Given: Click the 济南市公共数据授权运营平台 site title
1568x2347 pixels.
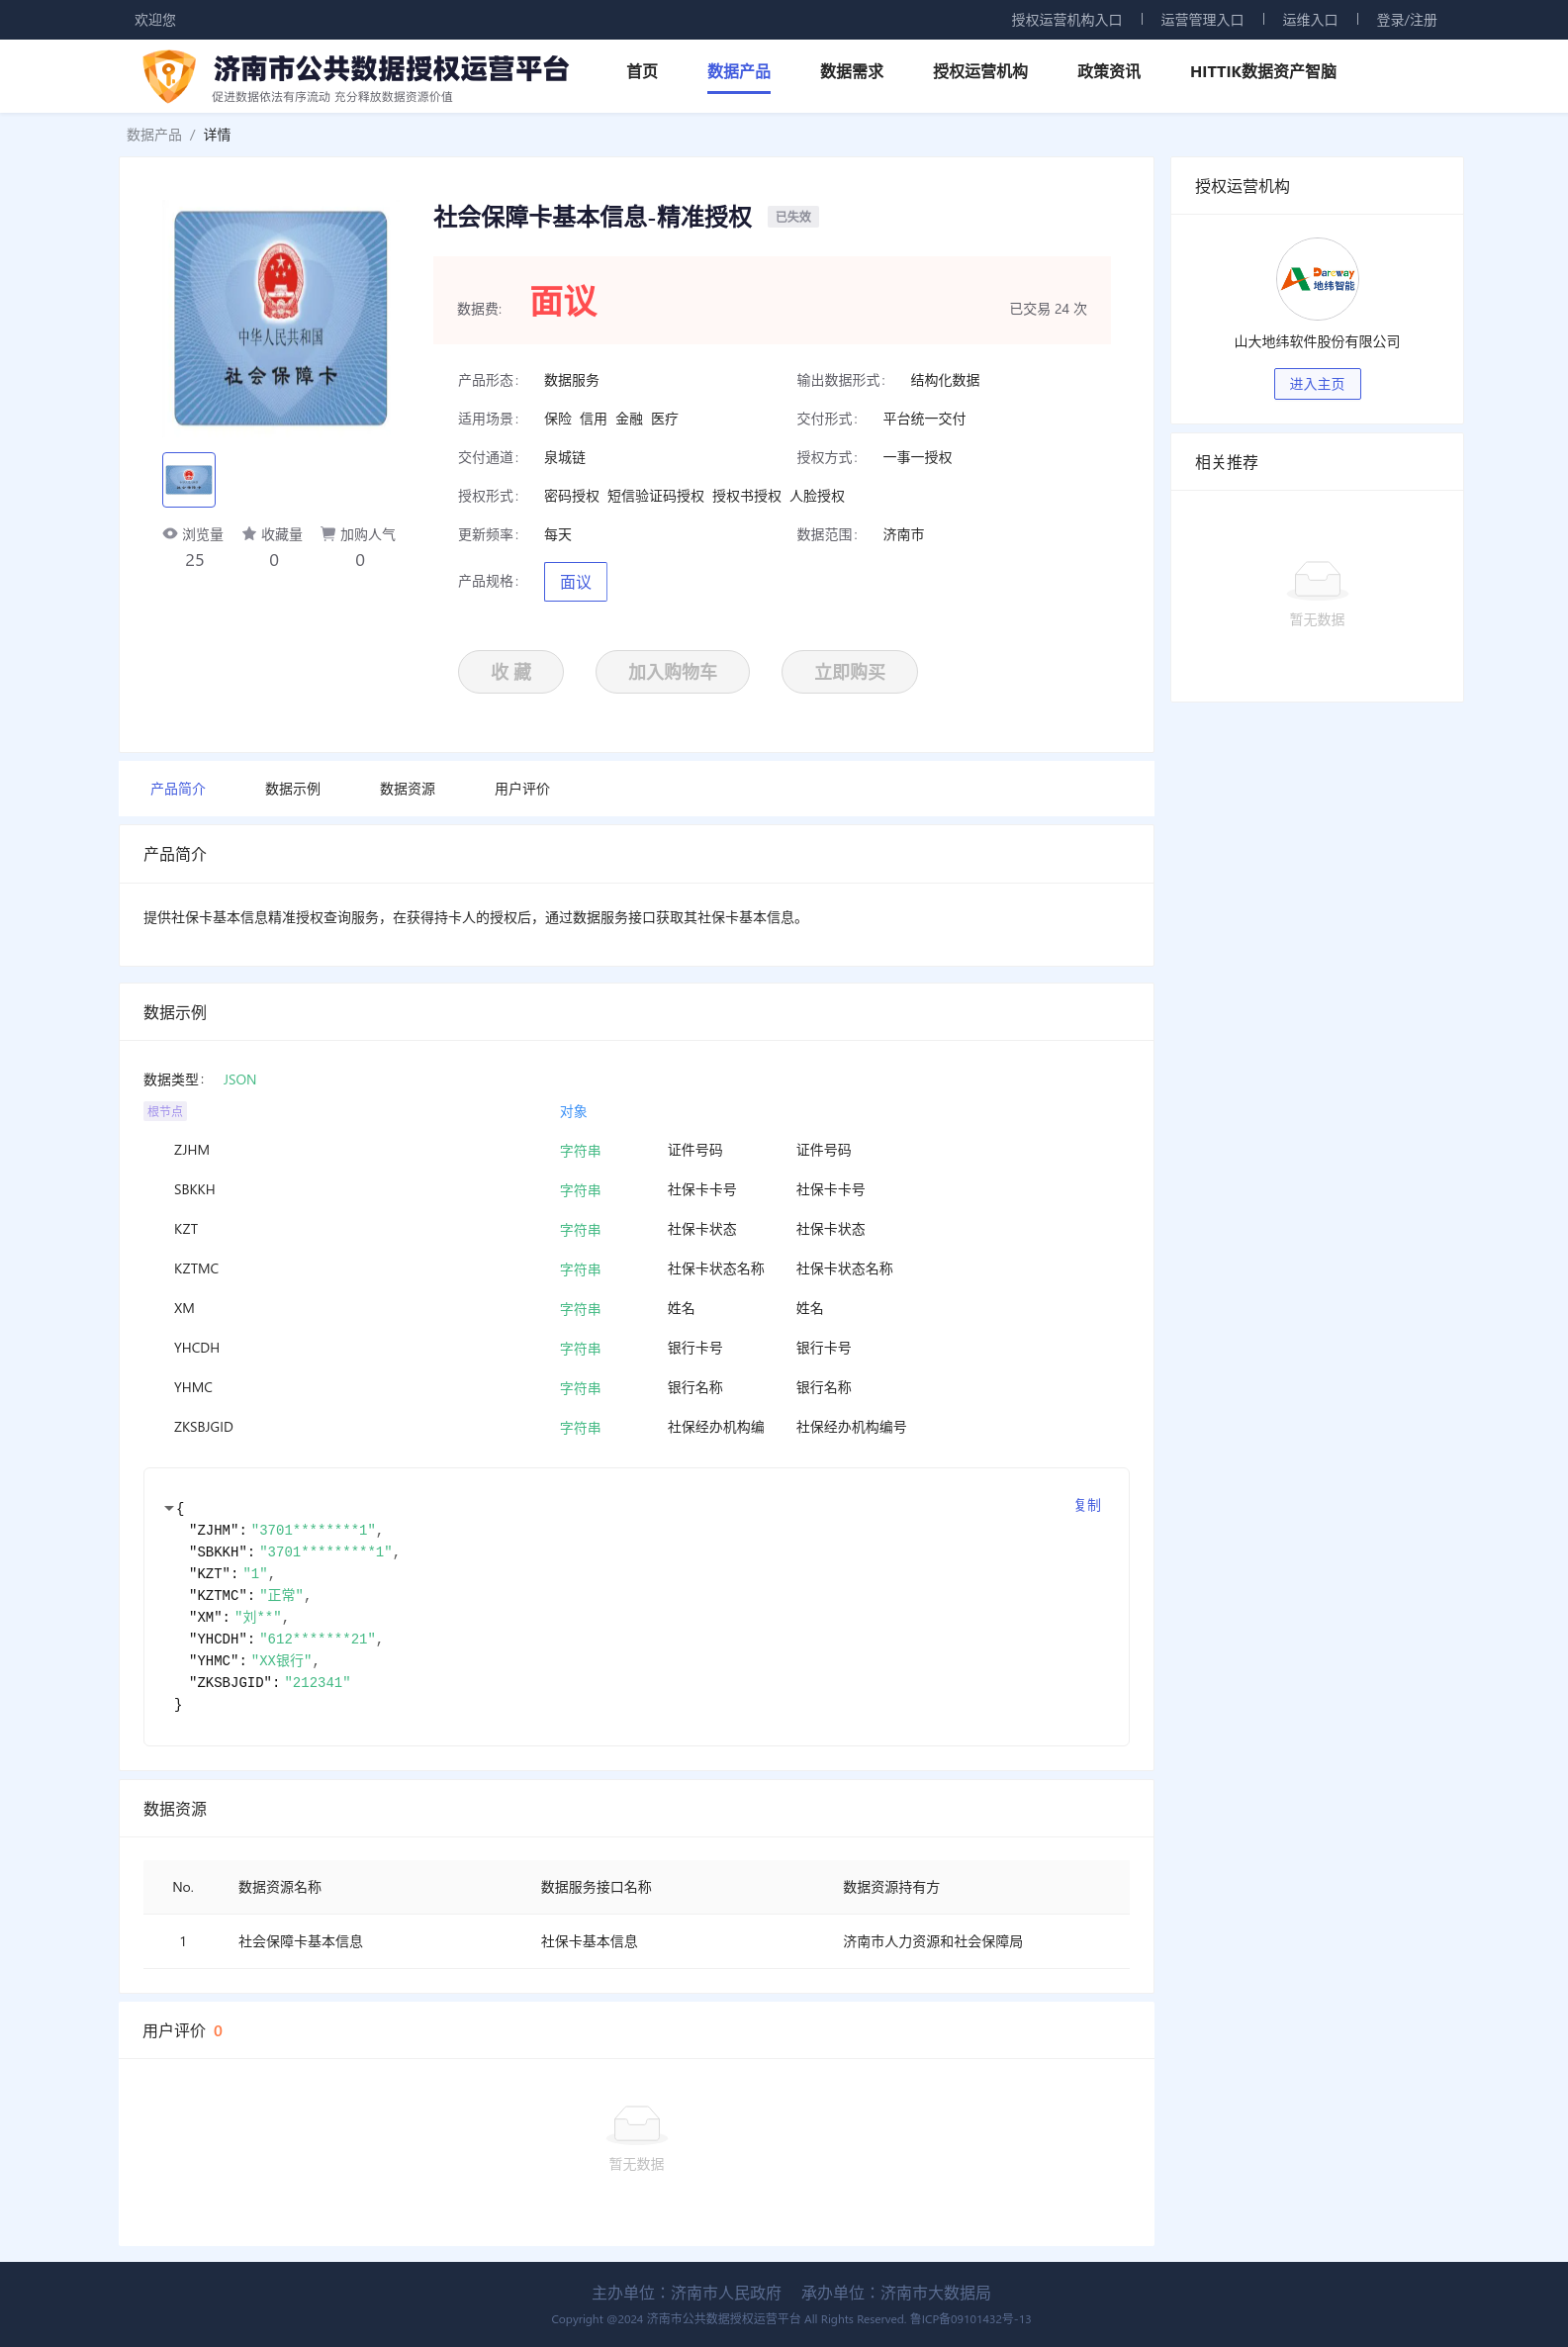Looking at the screenshot, I should tap(391, 68).
